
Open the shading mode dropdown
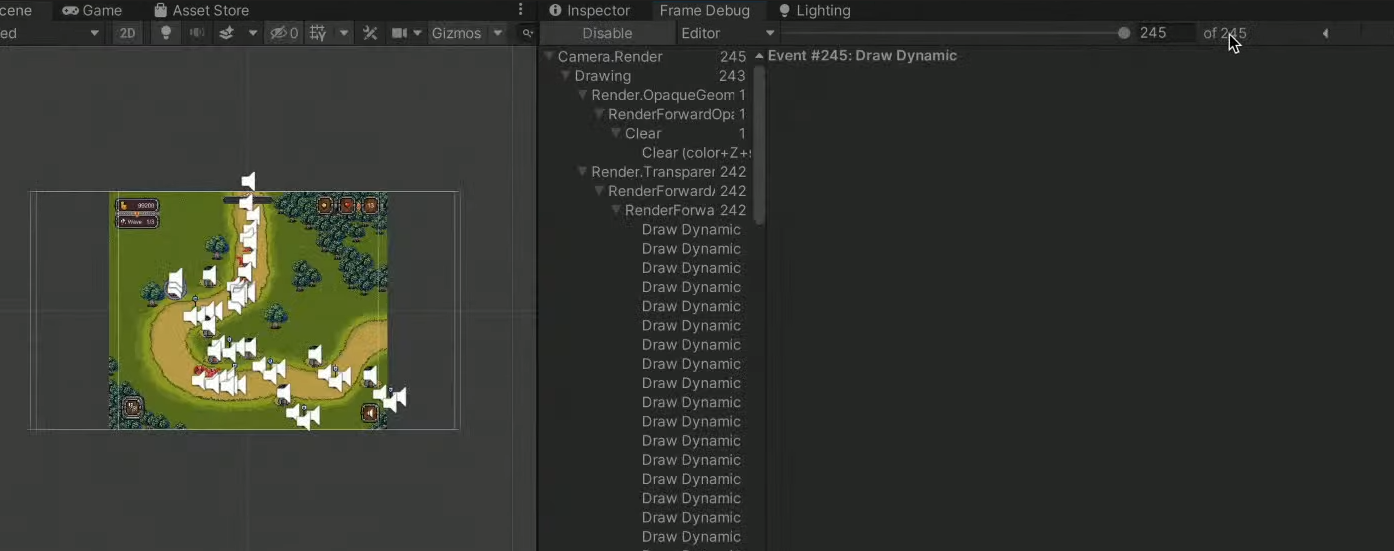pos(51,33)
